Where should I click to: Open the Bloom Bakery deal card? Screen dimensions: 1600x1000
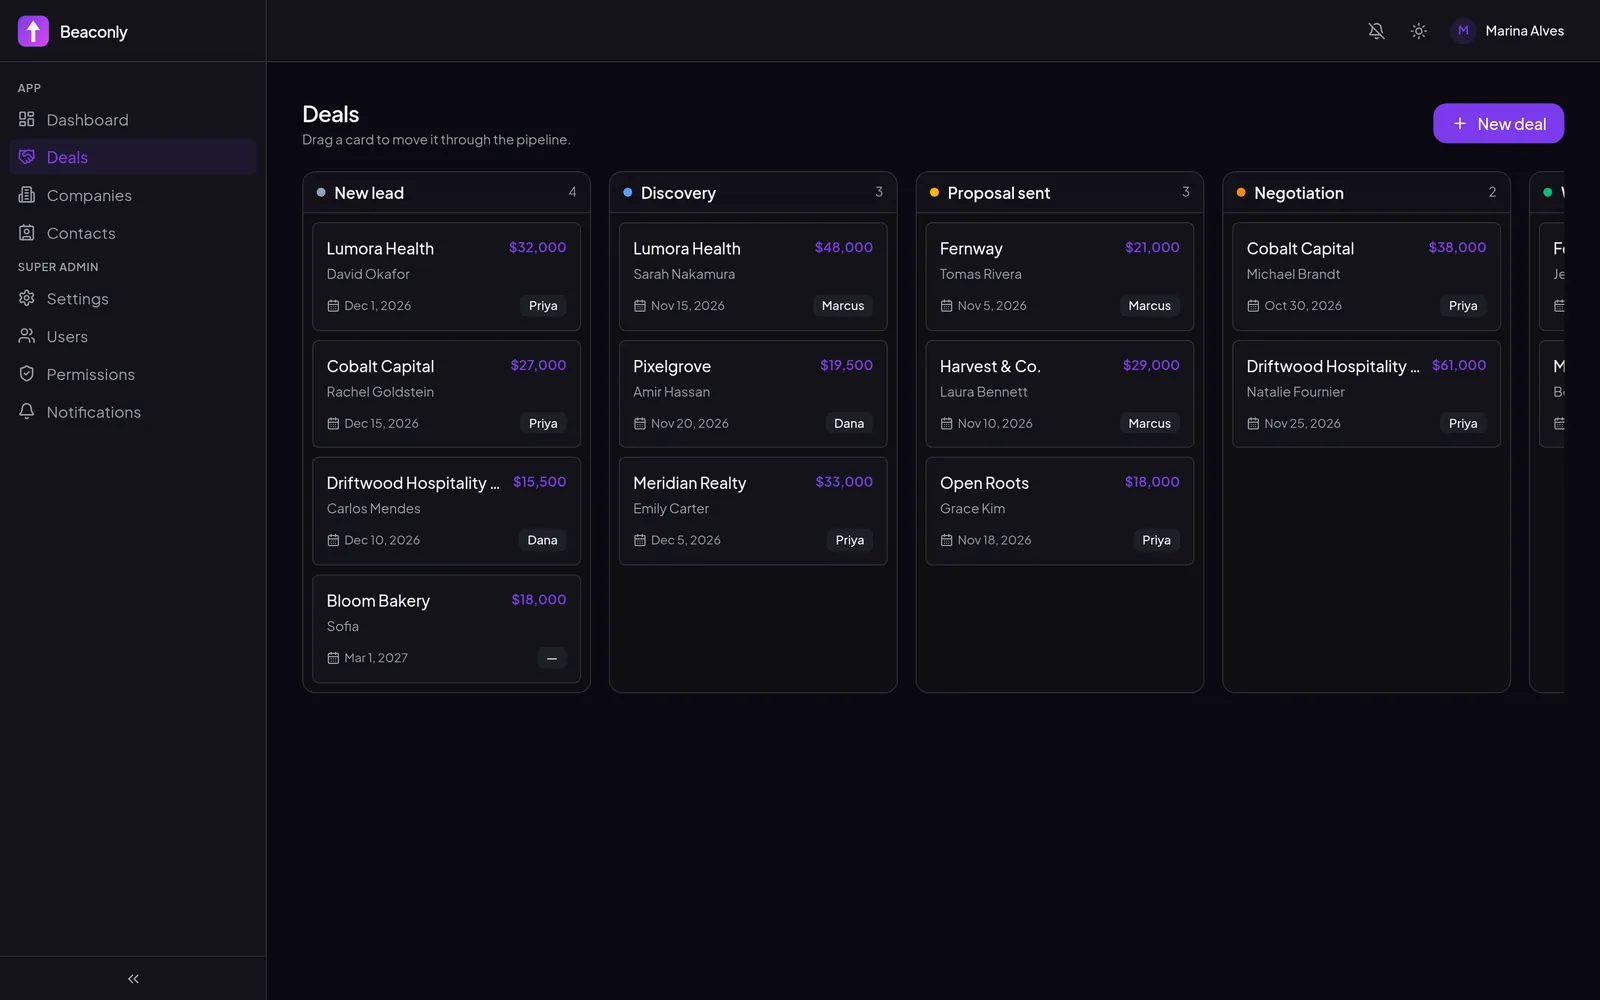coord(446,629)
